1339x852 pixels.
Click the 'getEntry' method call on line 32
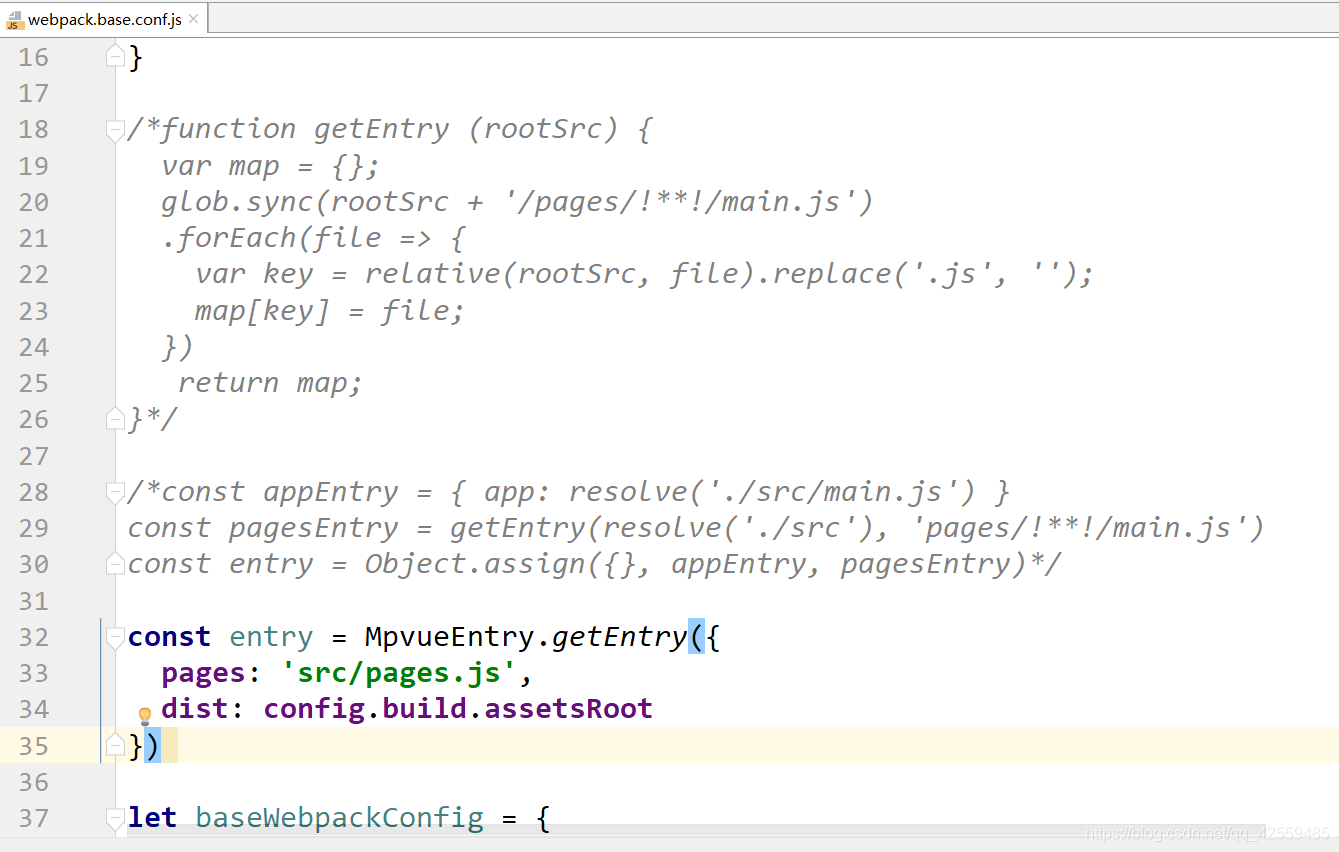(x=619, y=637)
